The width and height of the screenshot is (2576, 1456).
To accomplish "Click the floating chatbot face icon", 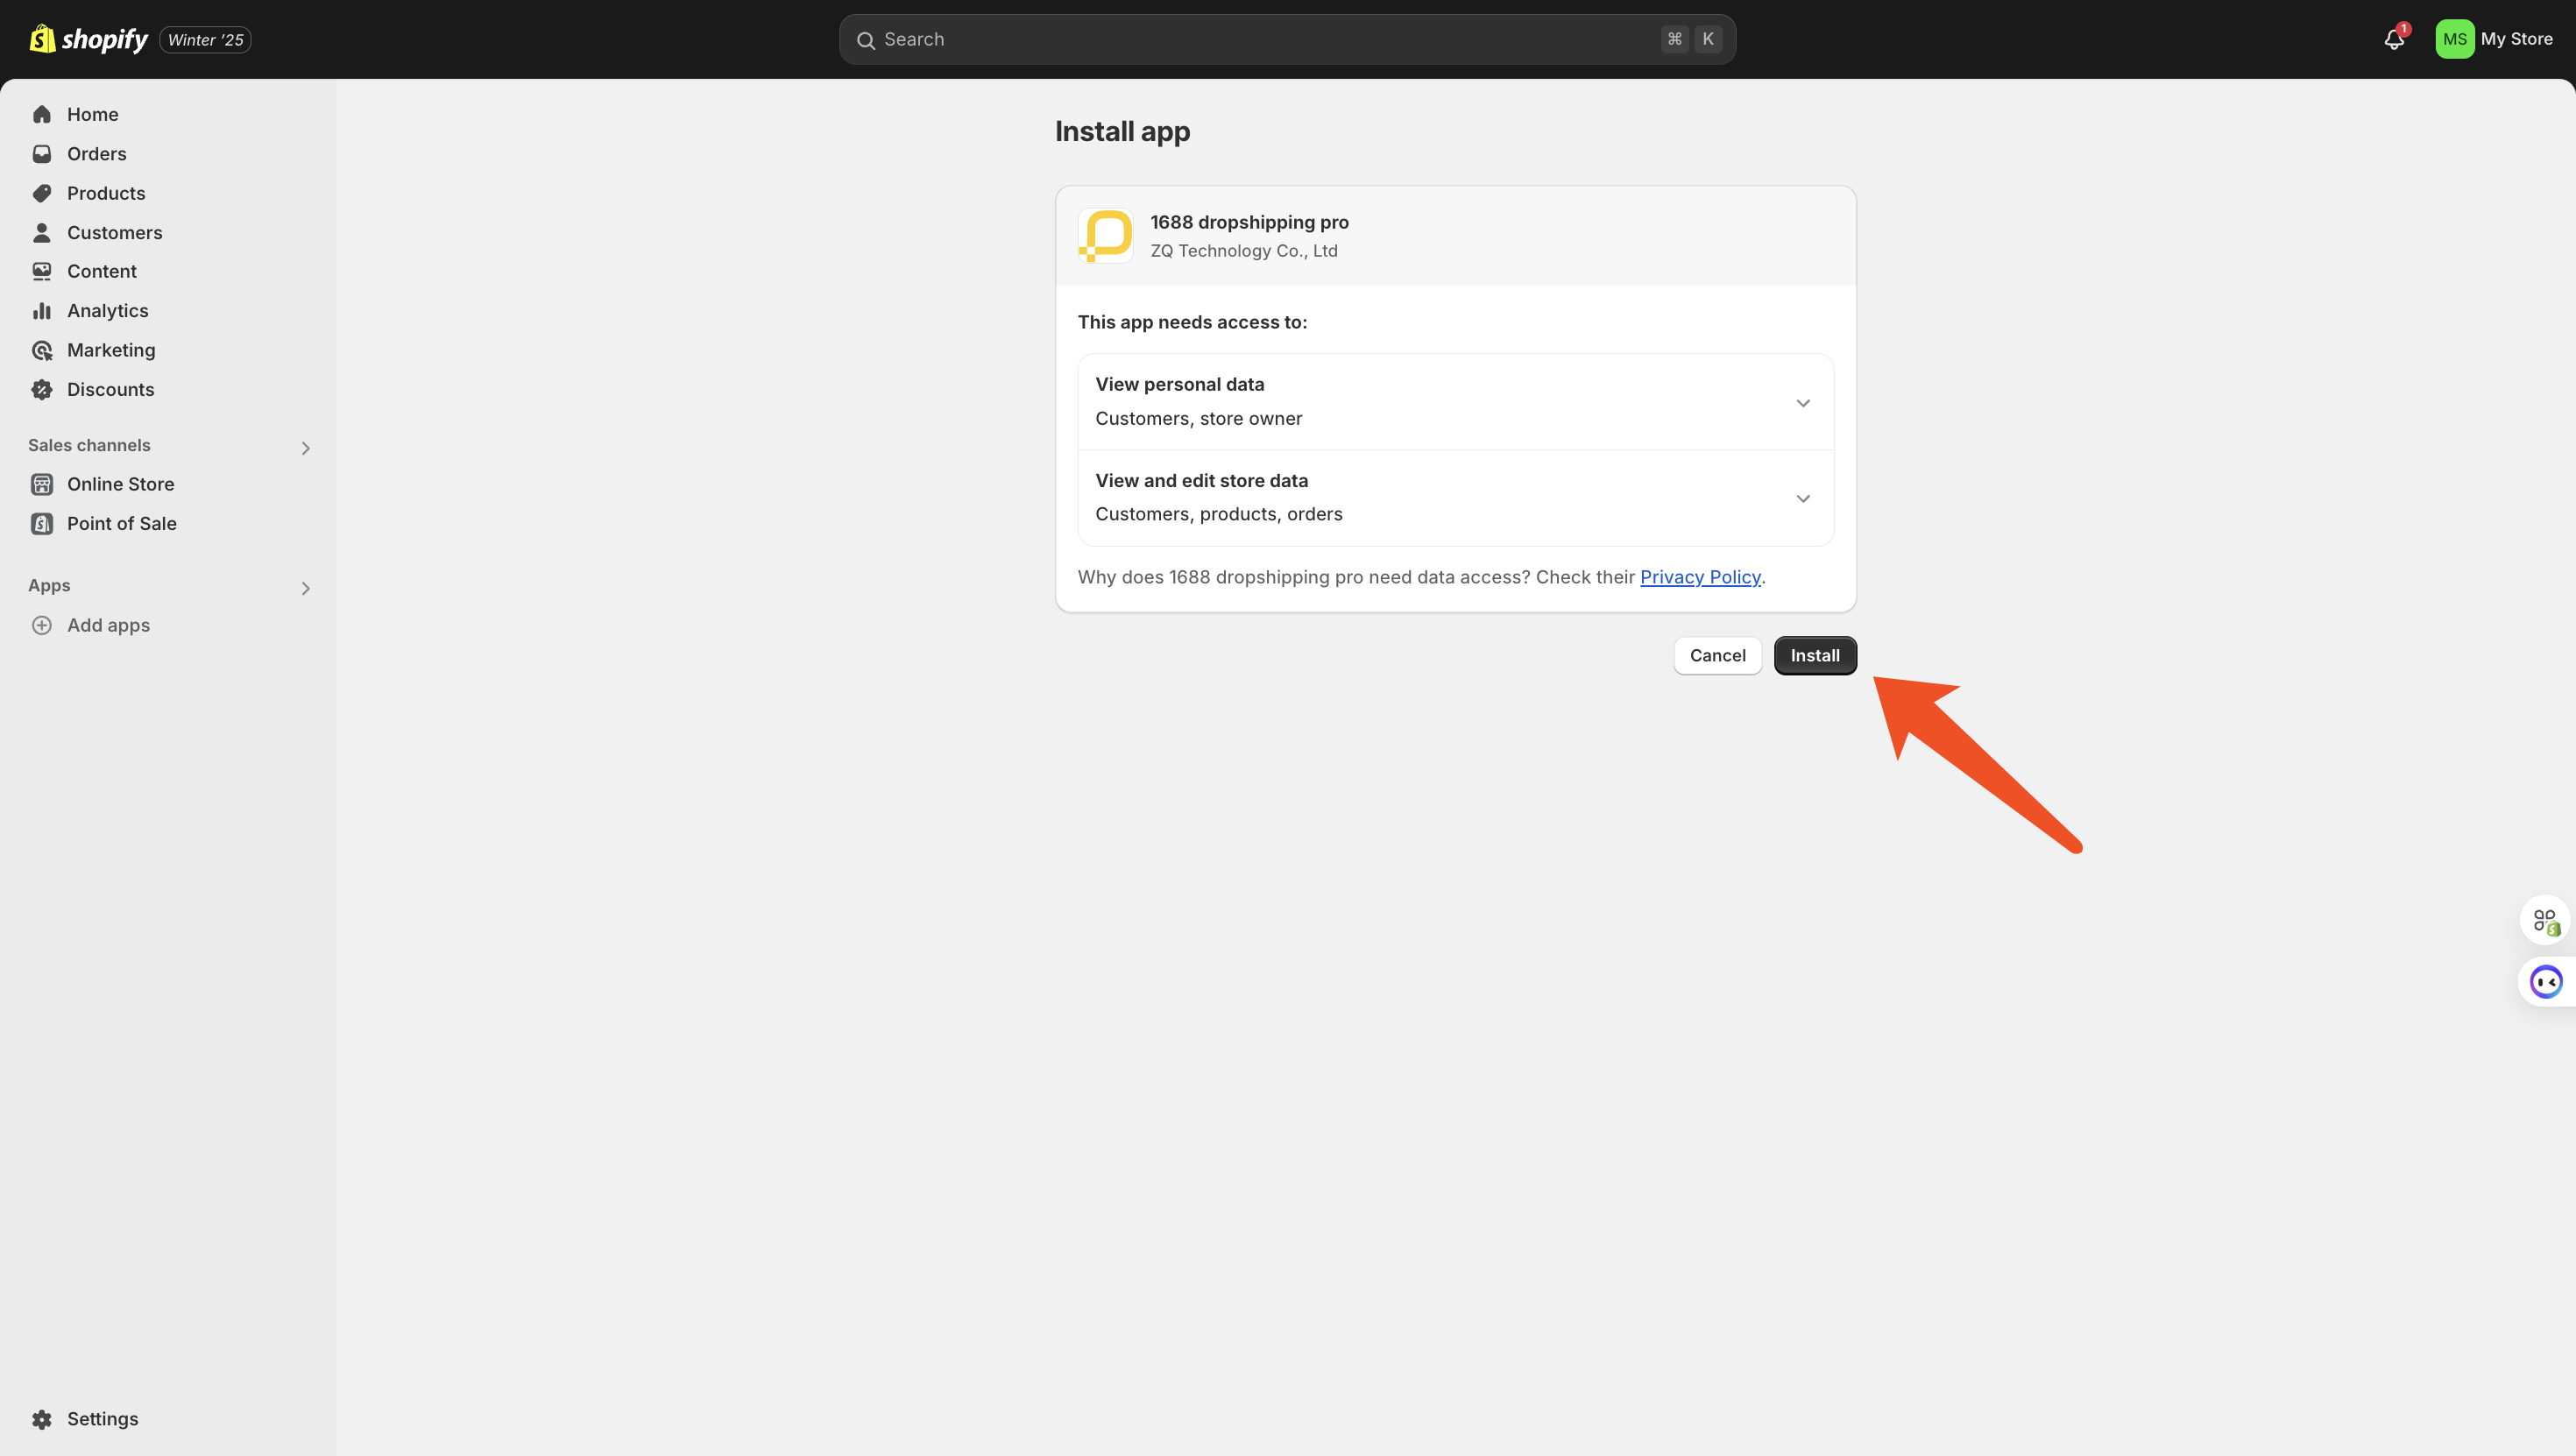I will point(2545,981).
